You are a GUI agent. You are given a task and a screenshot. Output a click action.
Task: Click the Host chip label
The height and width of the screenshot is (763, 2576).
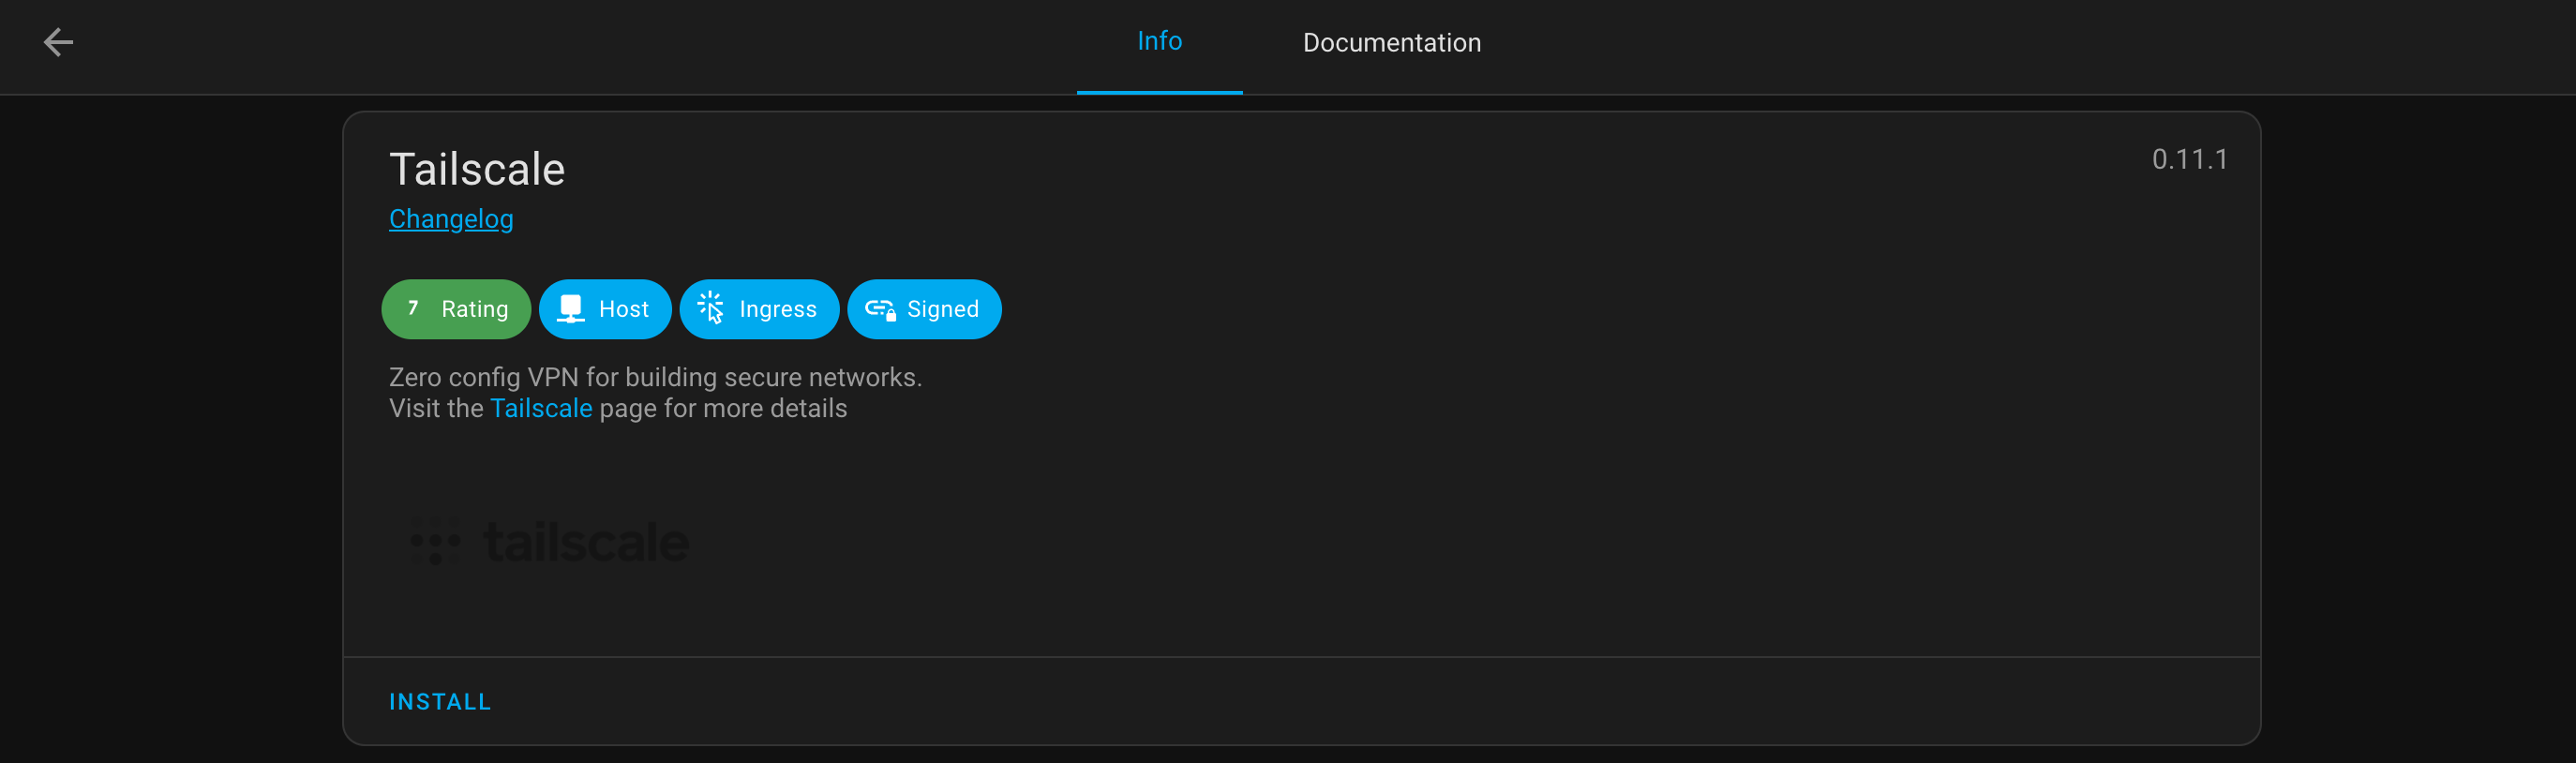(623, 310)
